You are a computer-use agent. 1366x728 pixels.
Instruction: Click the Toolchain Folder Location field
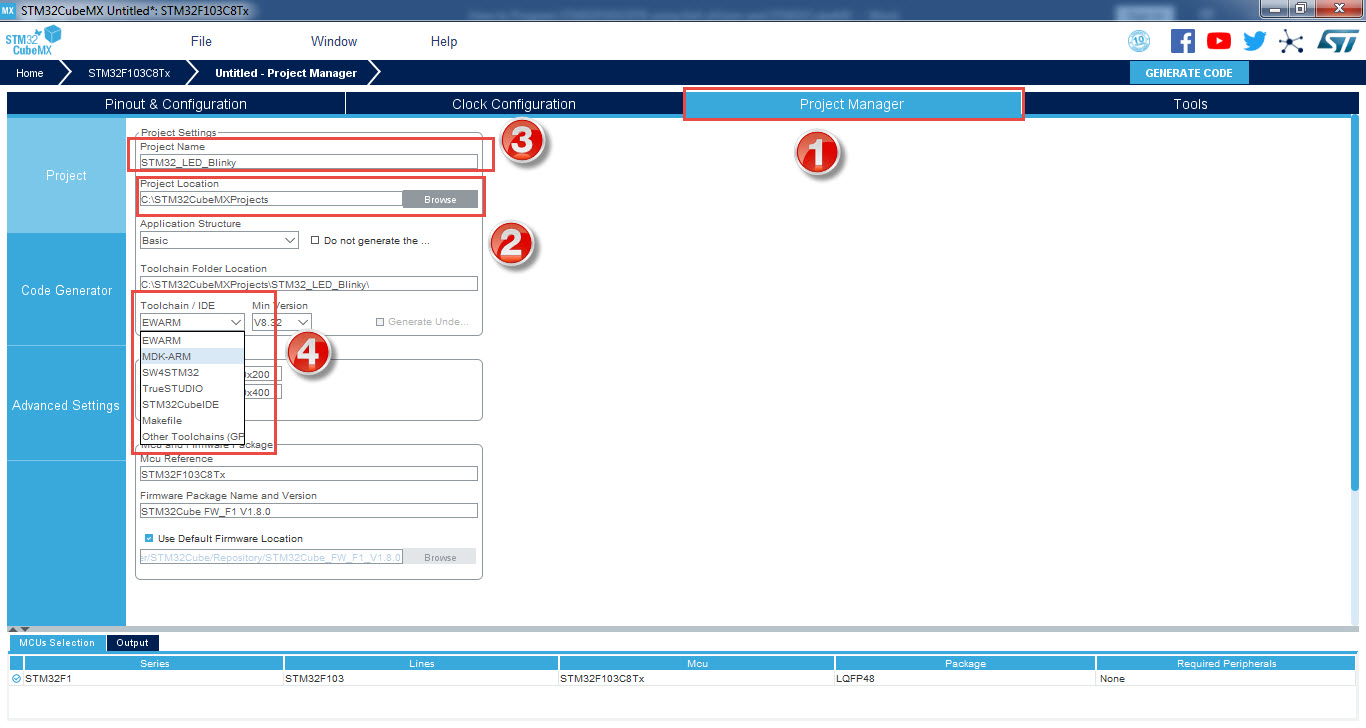(x=309, y=284)
